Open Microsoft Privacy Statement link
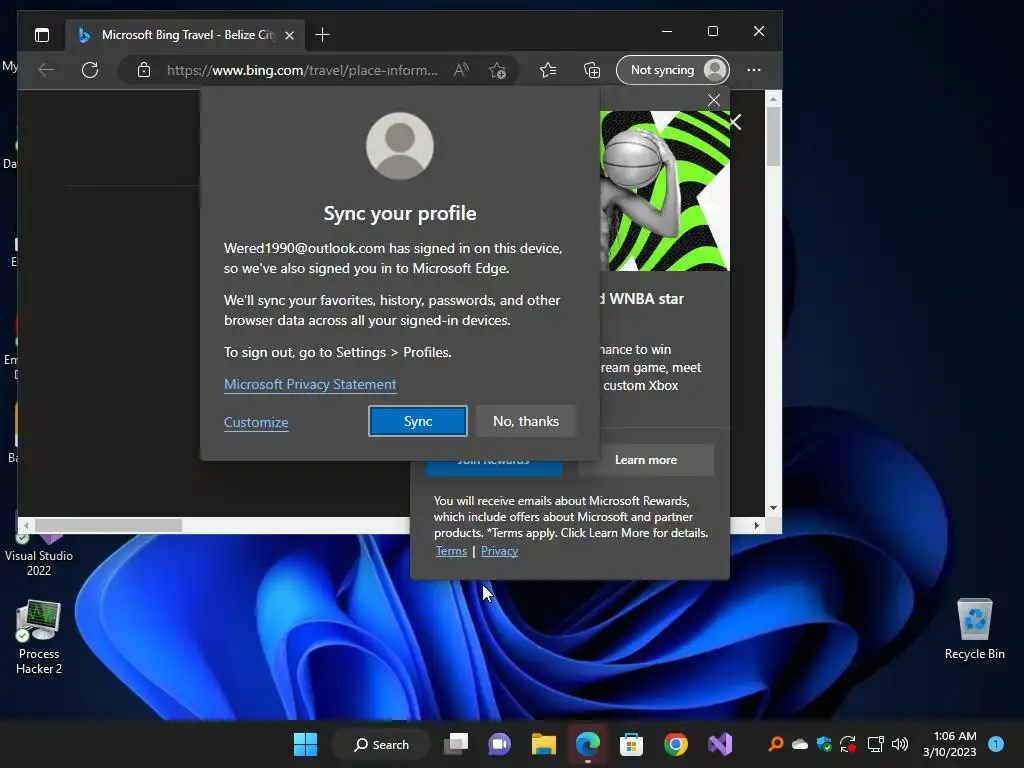The height and width of the screenshot is (768, 1024). [310, 384]
